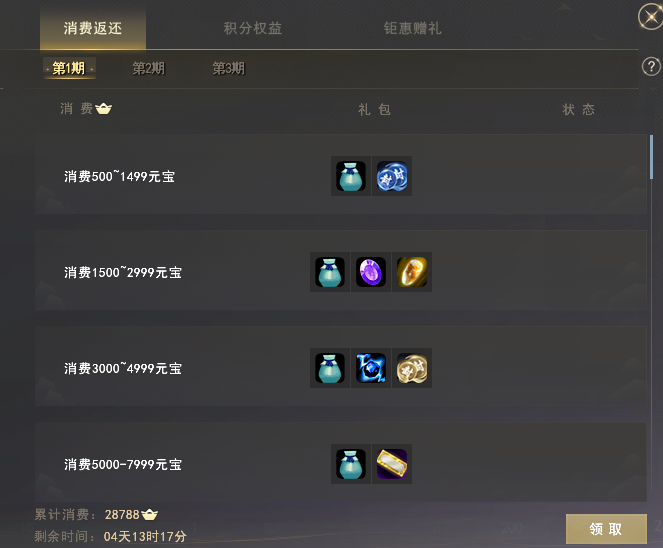
Task: Click the blue lightning crystal icon
Action: click(x=371, y=368)
